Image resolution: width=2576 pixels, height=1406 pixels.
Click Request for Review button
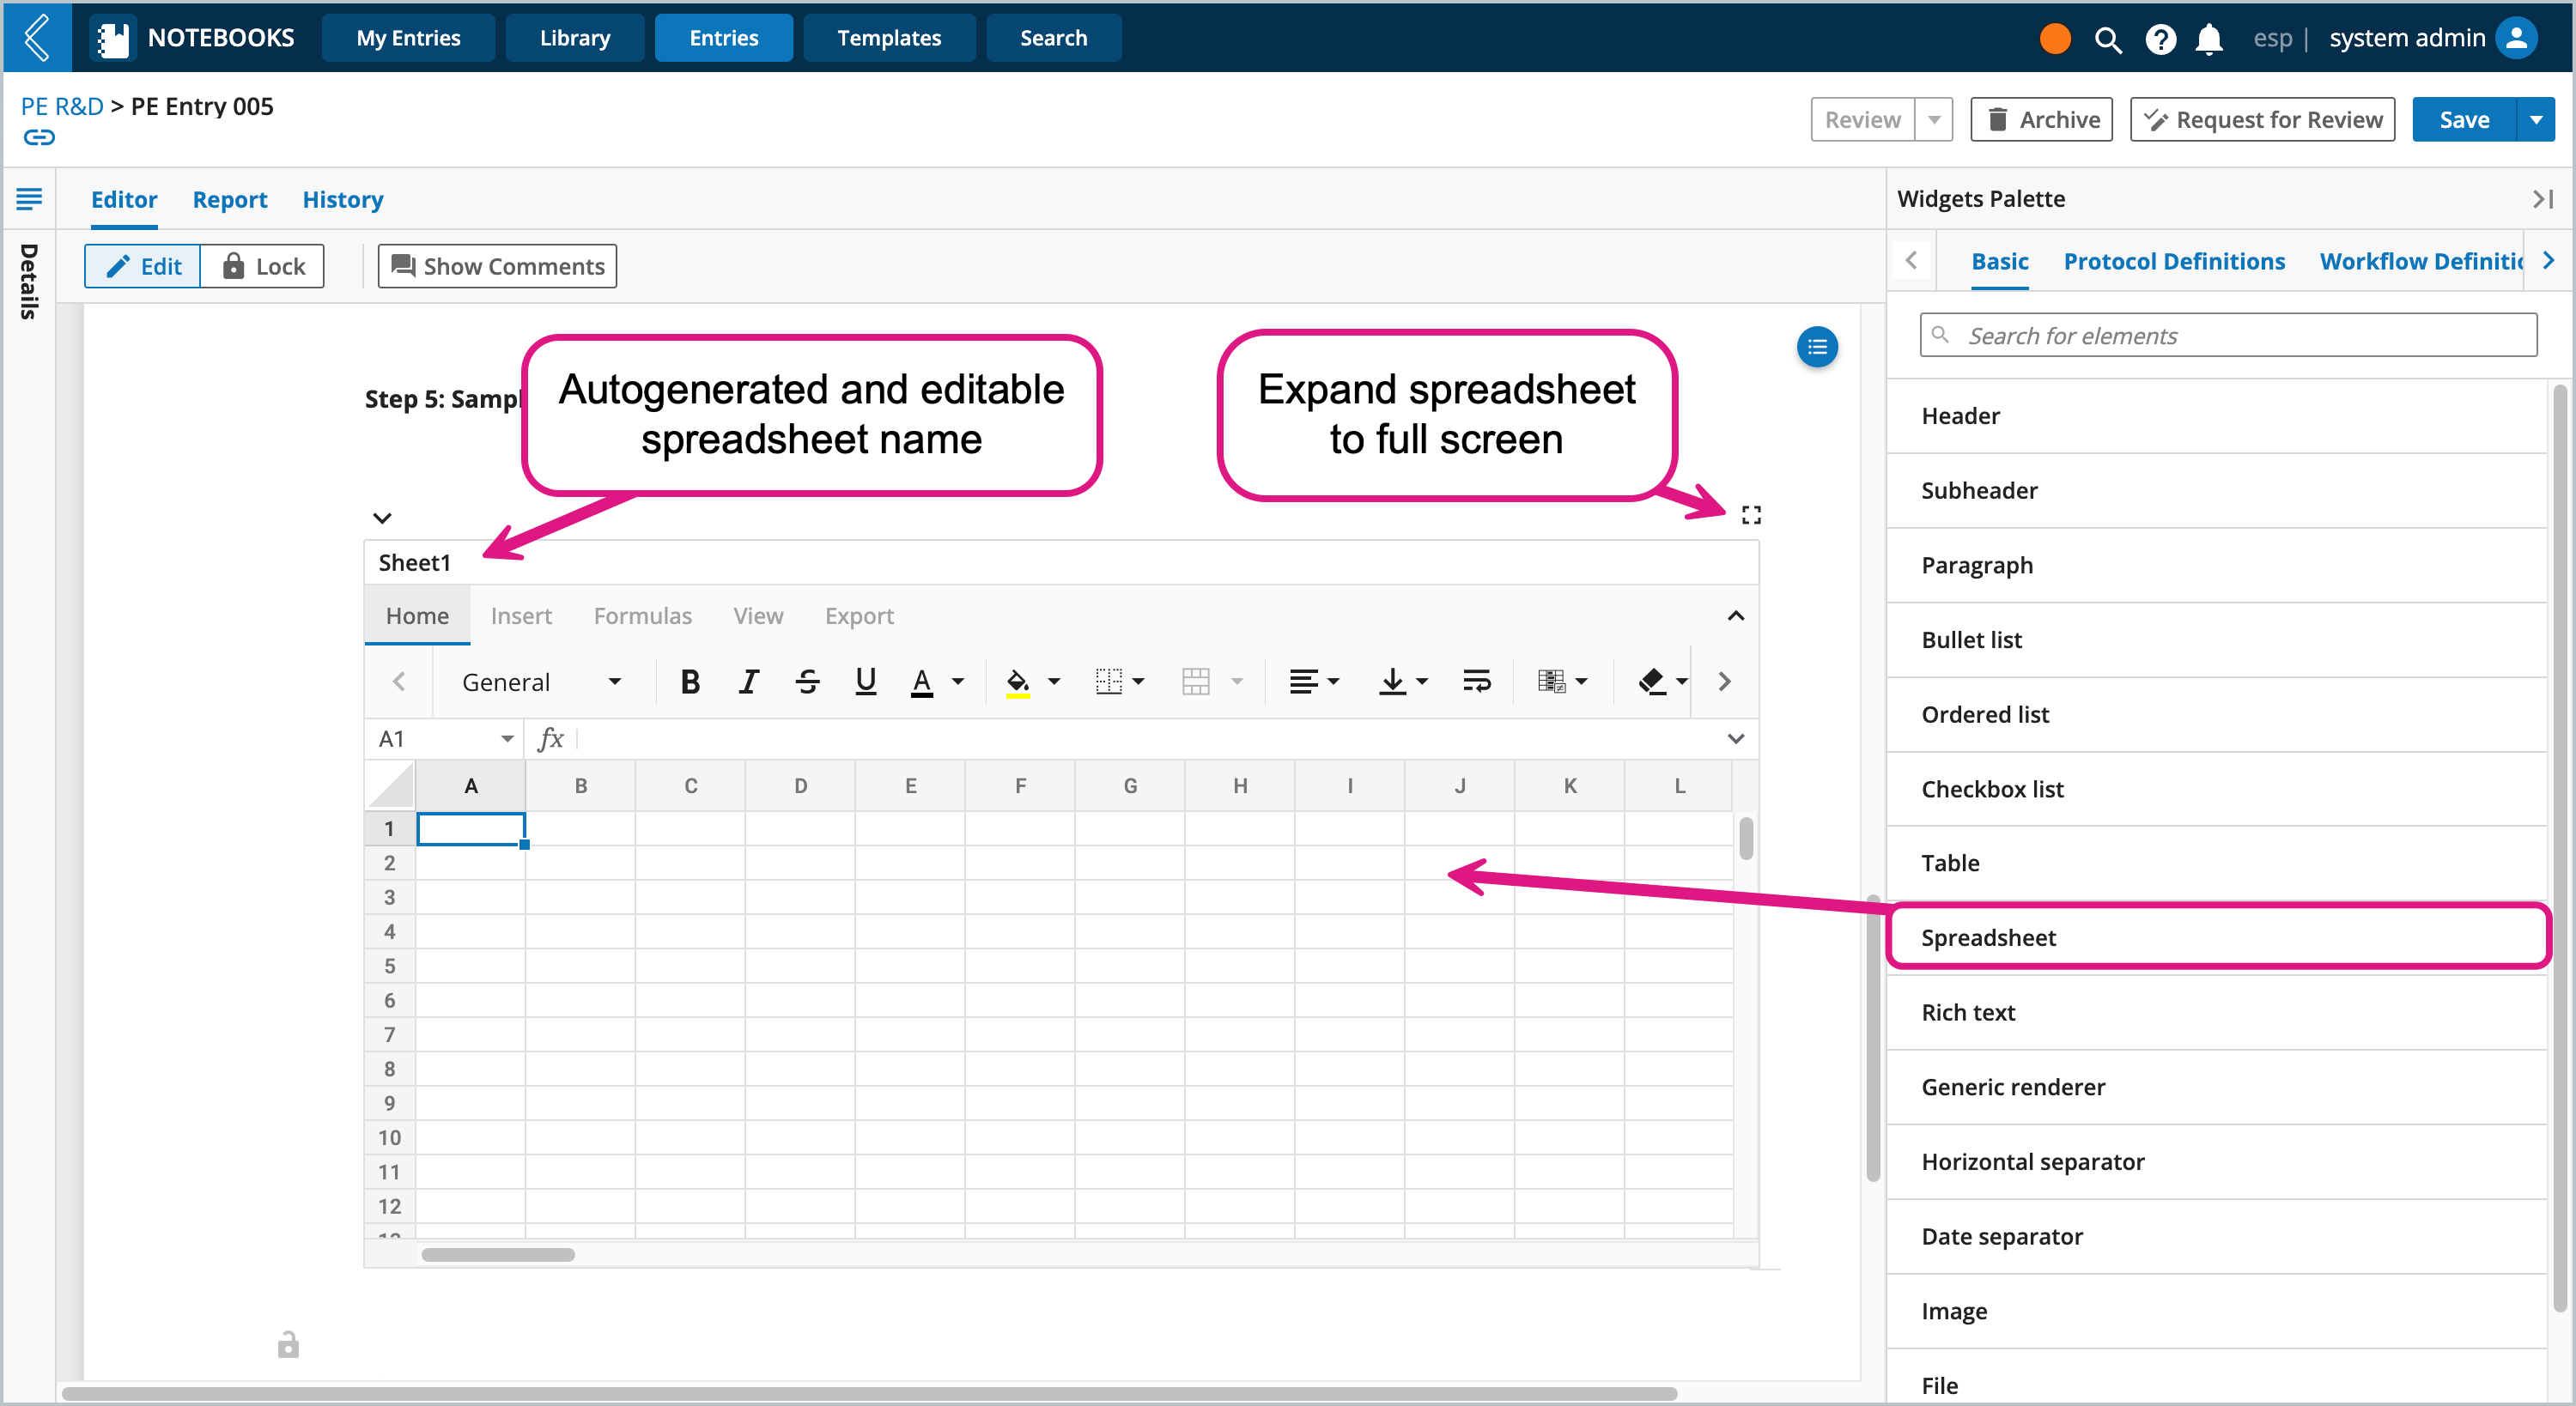(2262, 120)
